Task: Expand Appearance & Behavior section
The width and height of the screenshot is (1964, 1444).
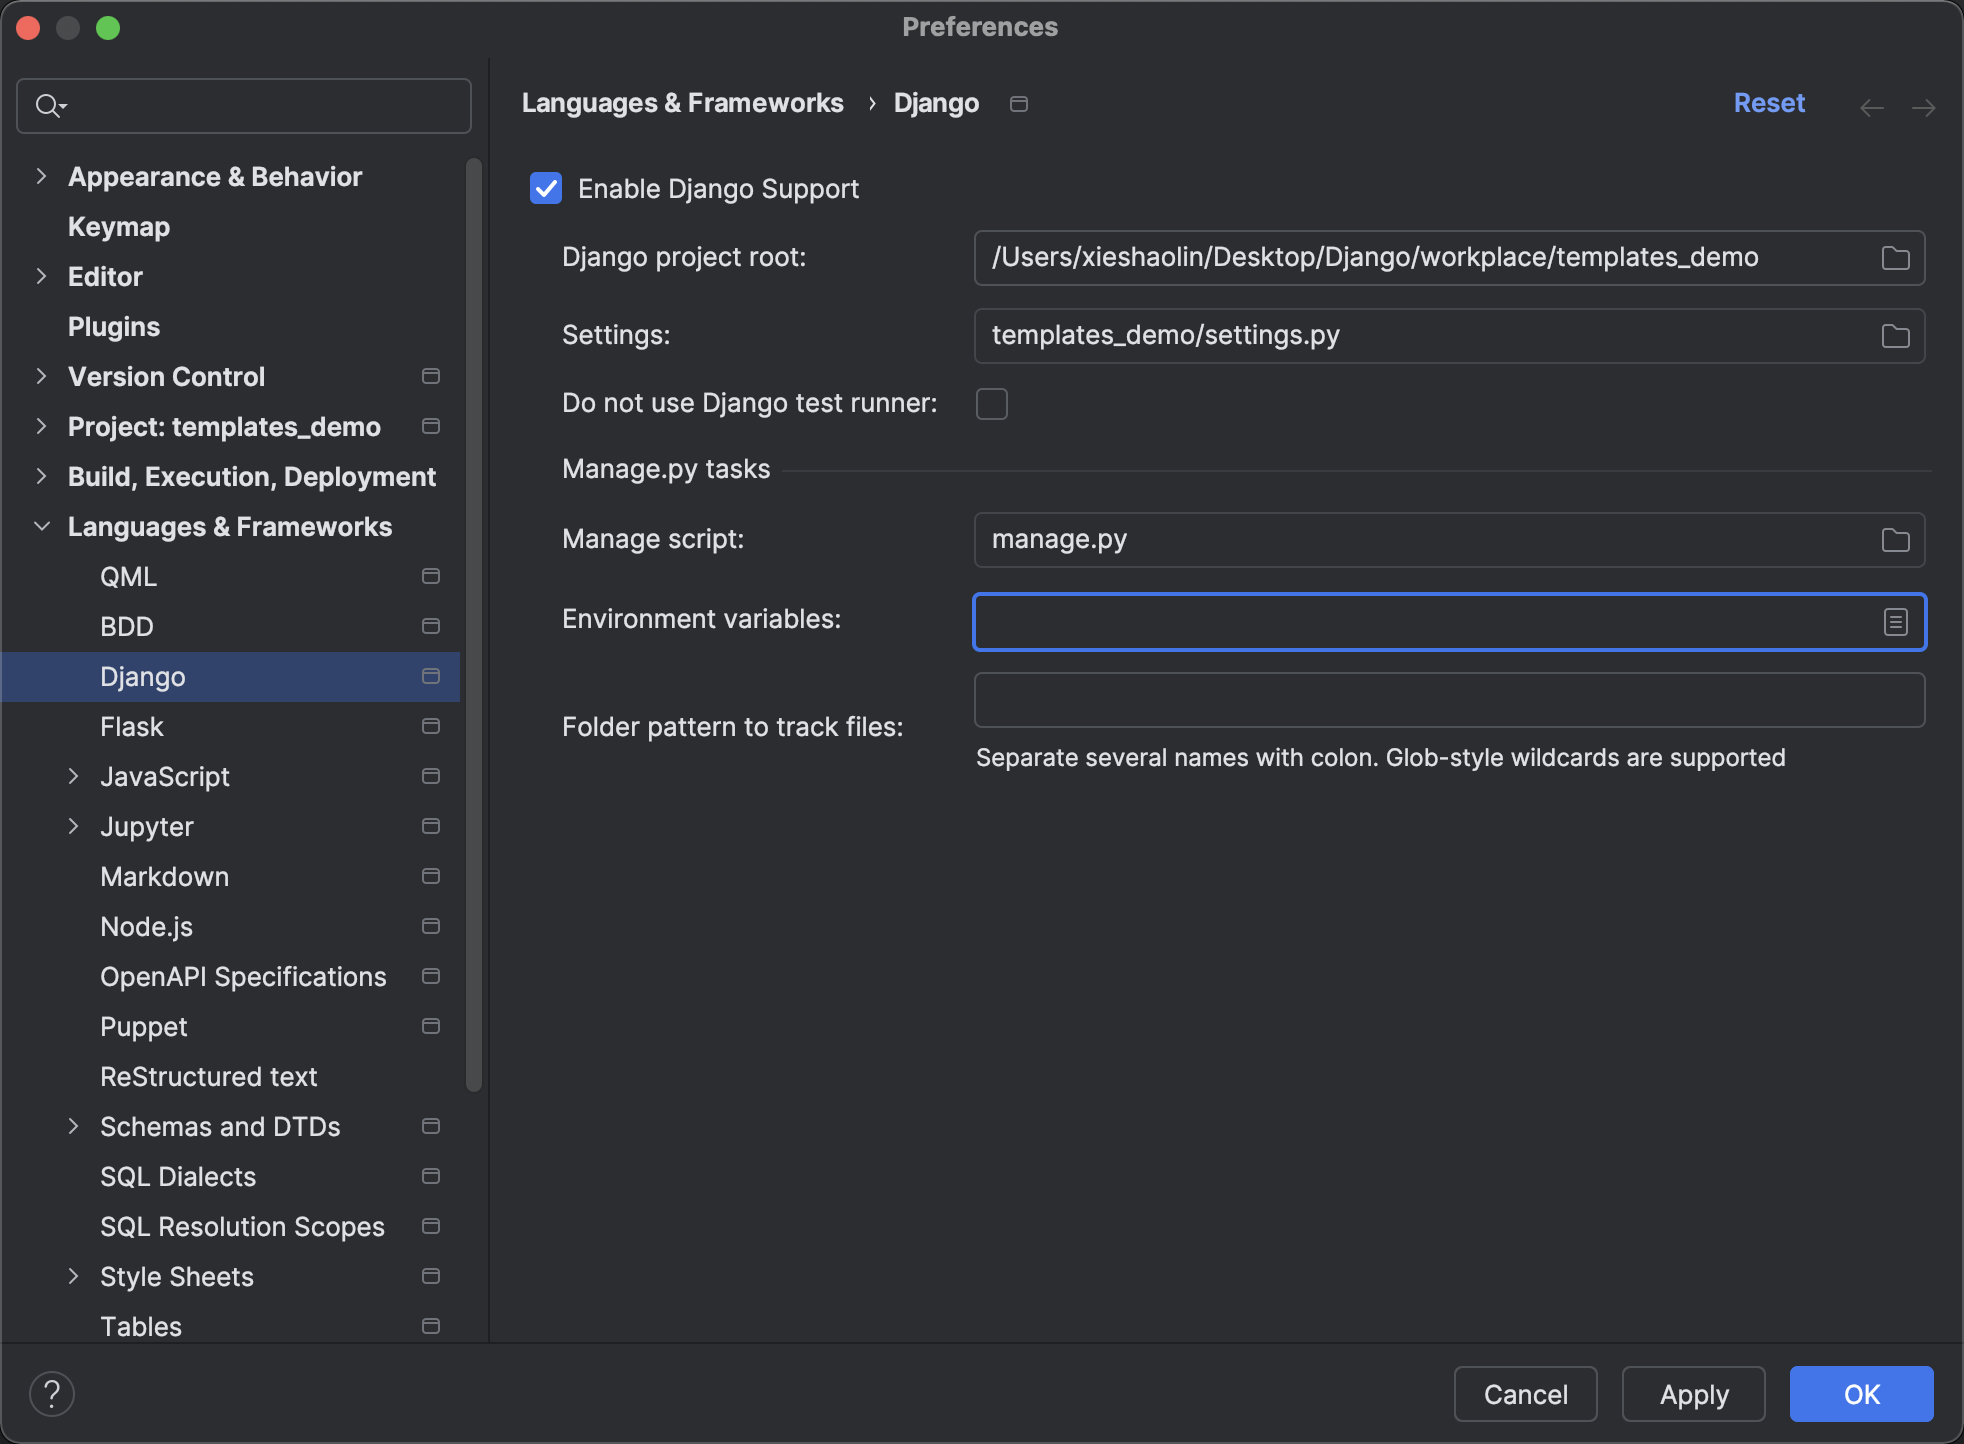Action: (41, 176)
